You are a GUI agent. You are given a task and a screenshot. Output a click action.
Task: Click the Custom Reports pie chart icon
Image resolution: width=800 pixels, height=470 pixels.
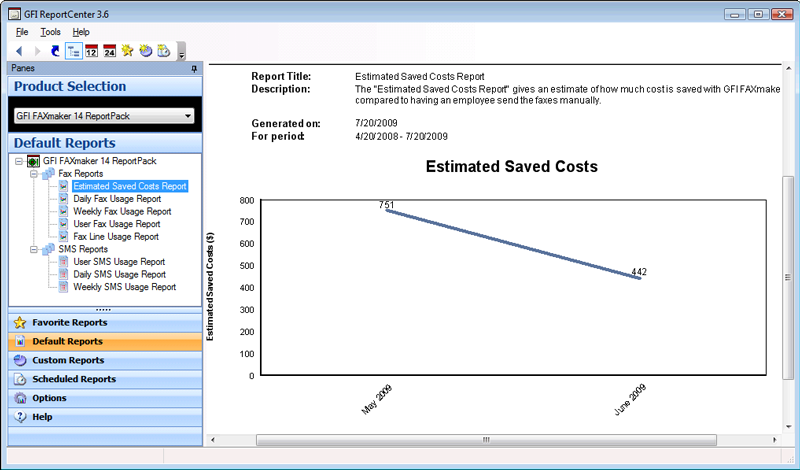point(20,360)
